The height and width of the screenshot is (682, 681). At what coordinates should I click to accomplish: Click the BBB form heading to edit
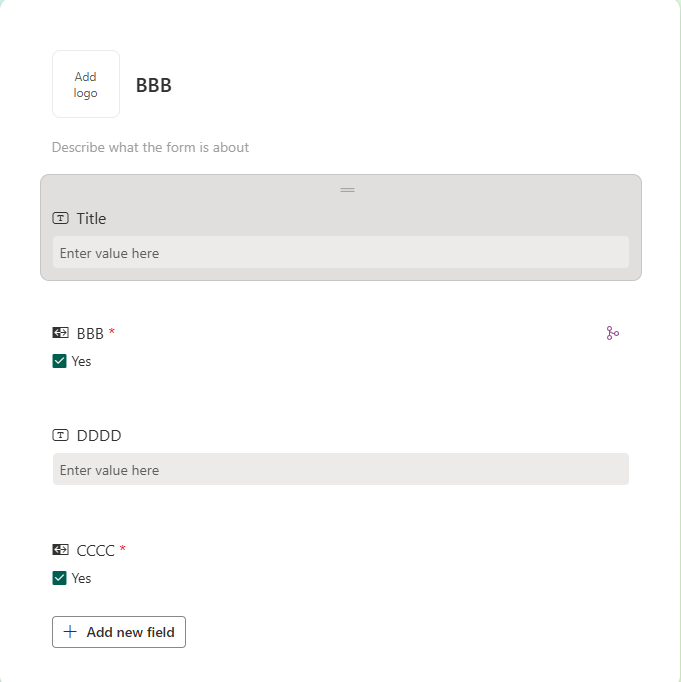coord(154,85)
